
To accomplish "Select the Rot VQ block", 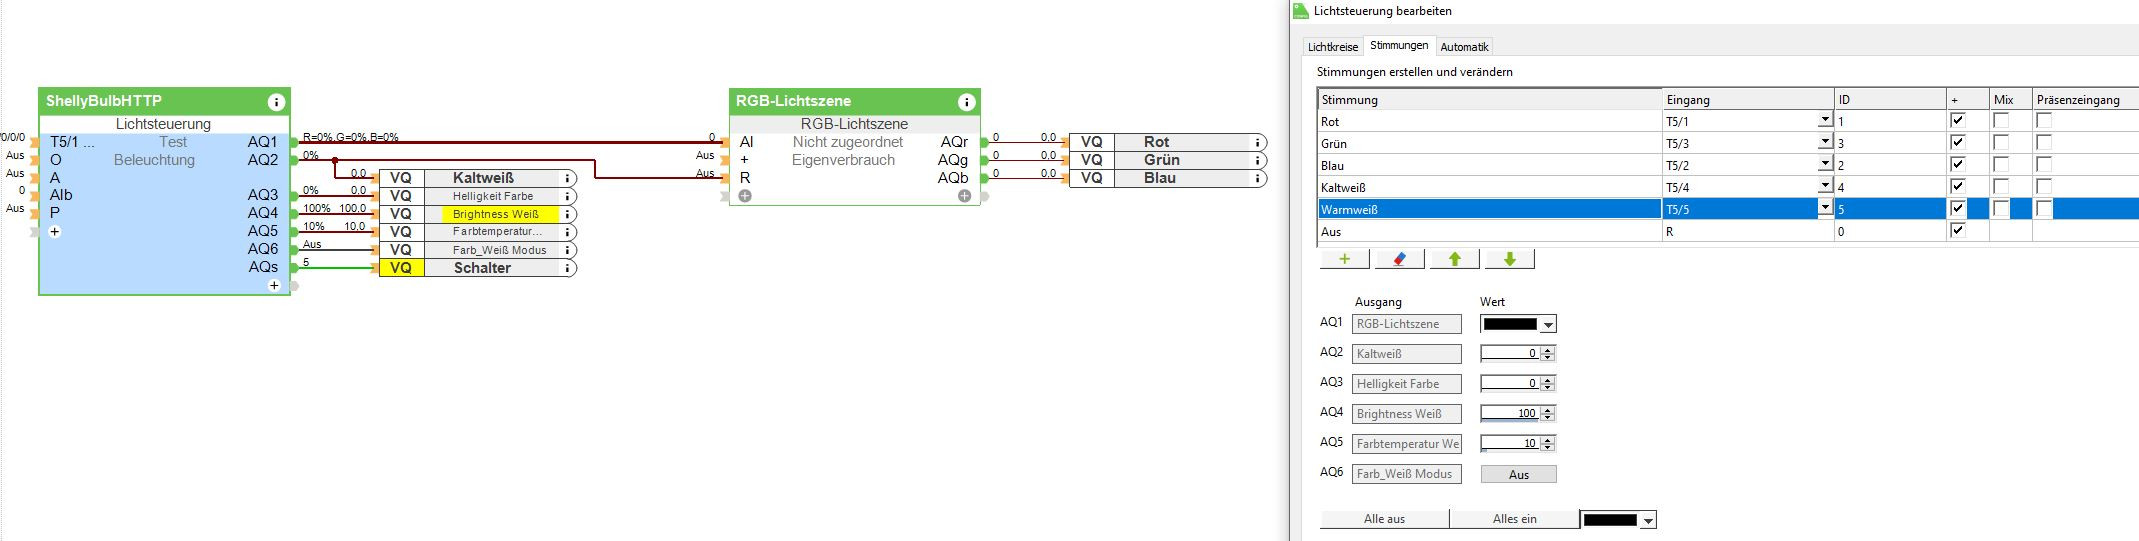I will tap(1168, 142).
